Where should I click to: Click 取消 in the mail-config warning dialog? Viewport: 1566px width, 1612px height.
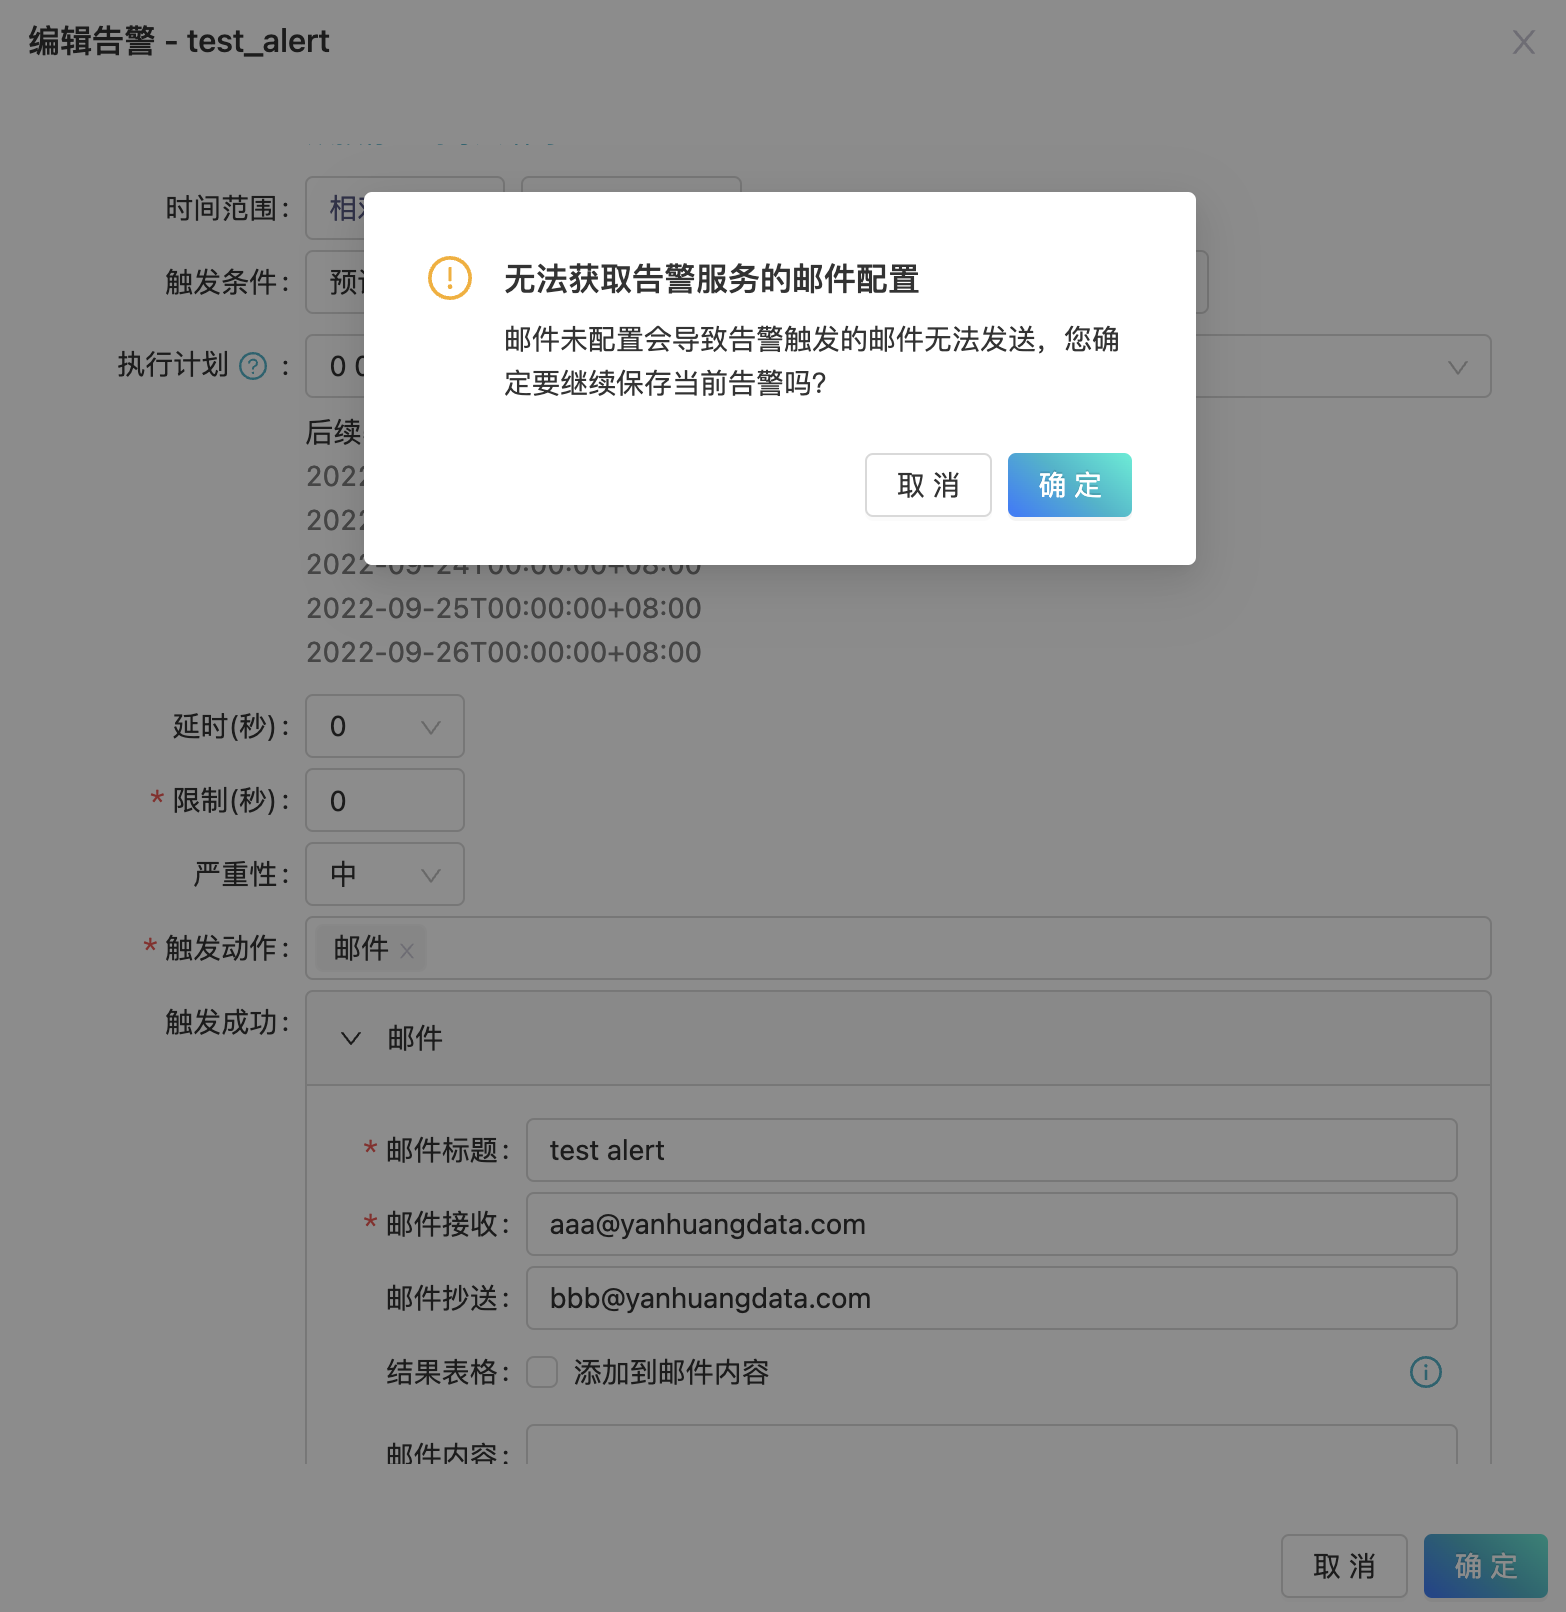928,485
